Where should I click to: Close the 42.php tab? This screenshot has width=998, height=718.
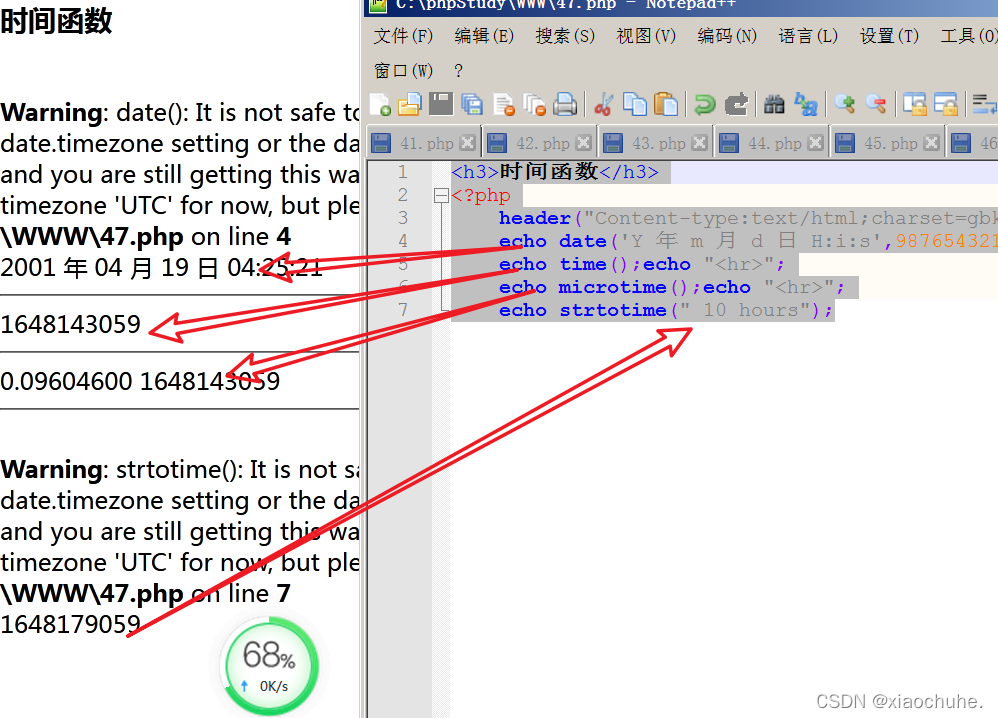click(x=583, y=143)
